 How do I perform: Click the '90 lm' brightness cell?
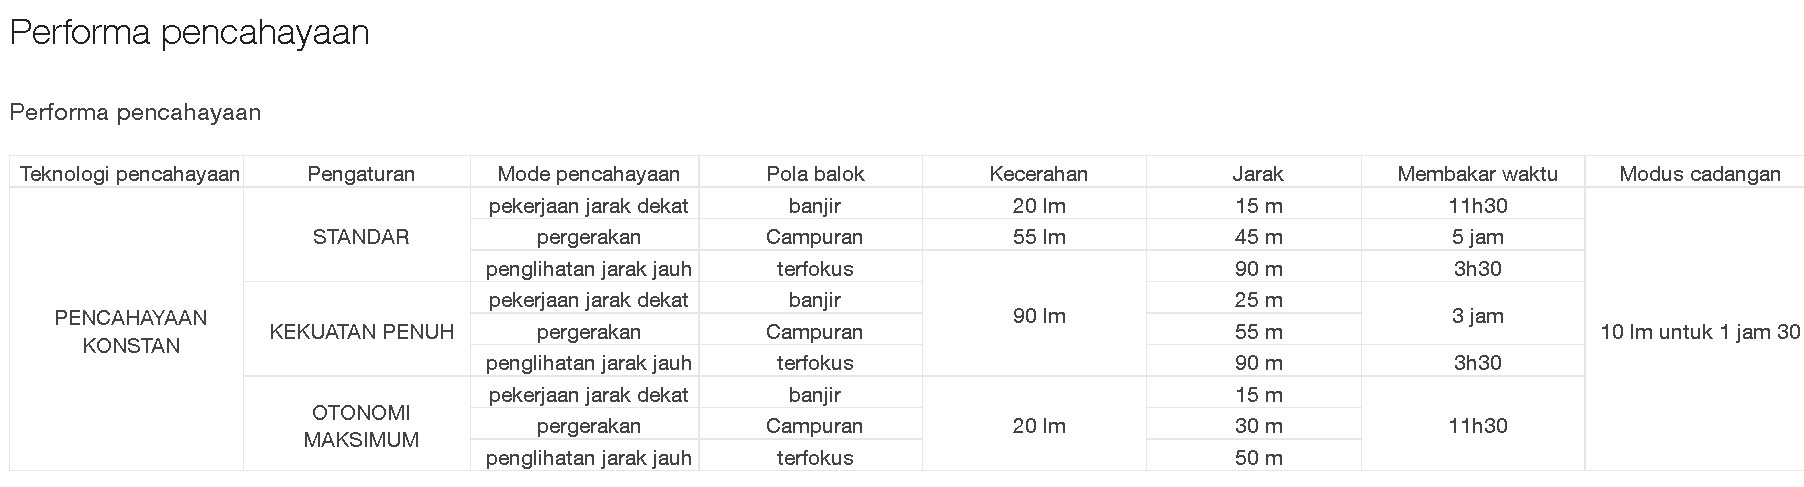pyautogui.click(x=1038, y=316)
